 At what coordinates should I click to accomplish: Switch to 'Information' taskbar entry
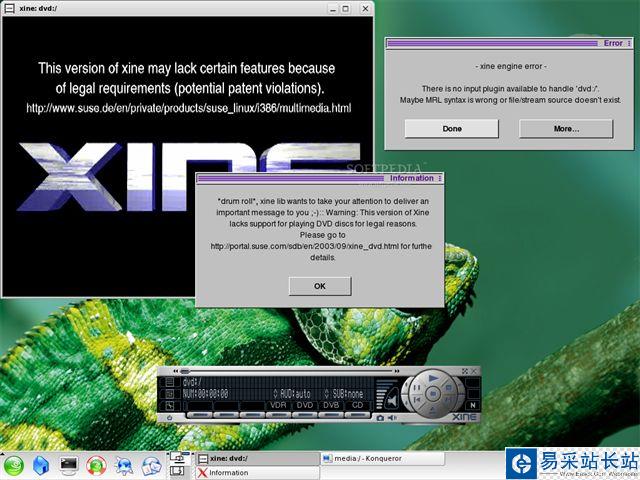pos(258,473)
